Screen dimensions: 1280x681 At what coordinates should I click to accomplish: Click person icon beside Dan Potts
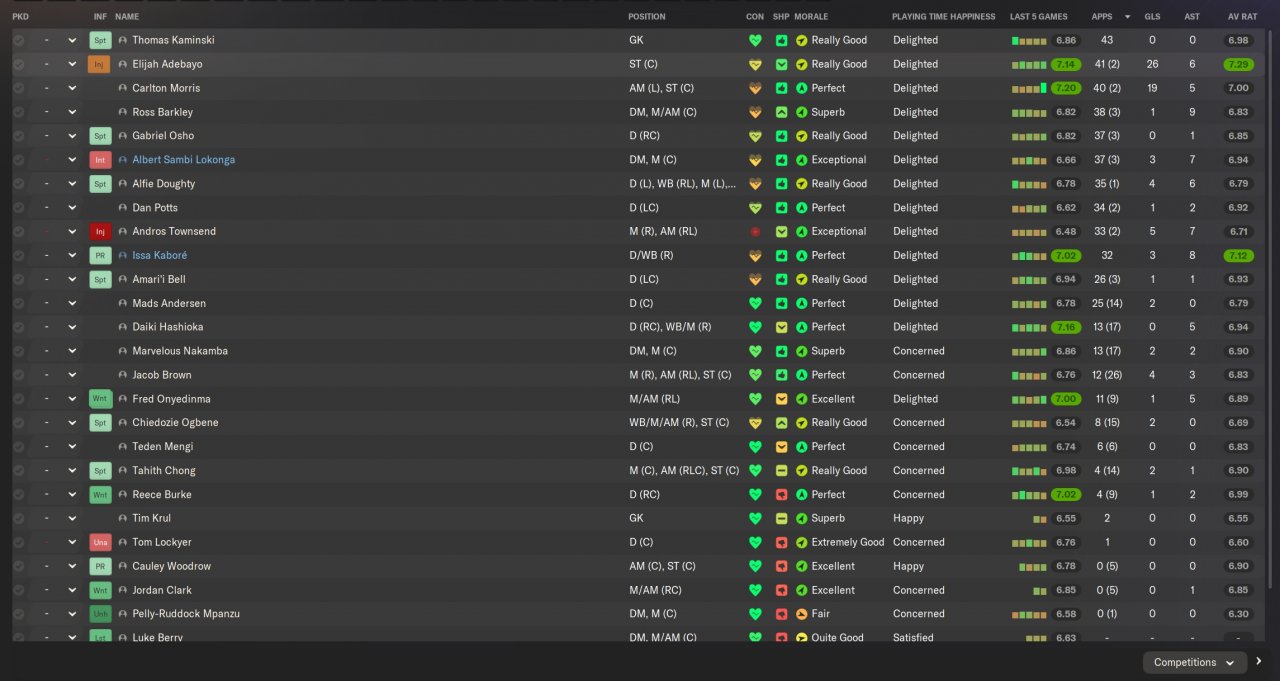(x=123, y=208)
